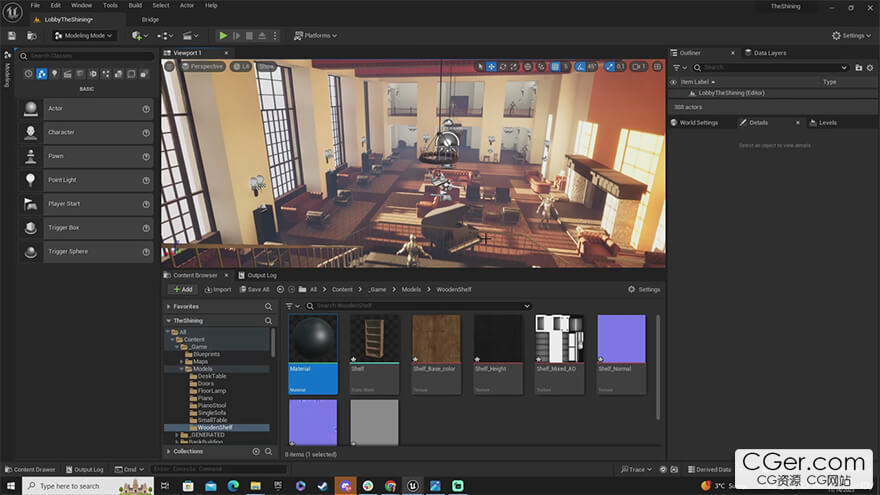Click the Save current level icon
The height and width of the screenshot is (495, 880).
click(12, 35)
